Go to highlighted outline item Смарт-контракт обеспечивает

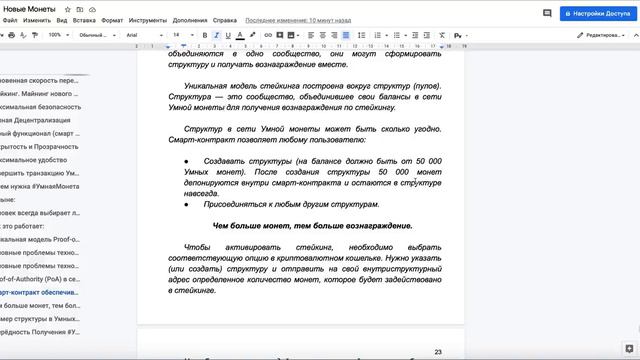(x=39, y=293)
